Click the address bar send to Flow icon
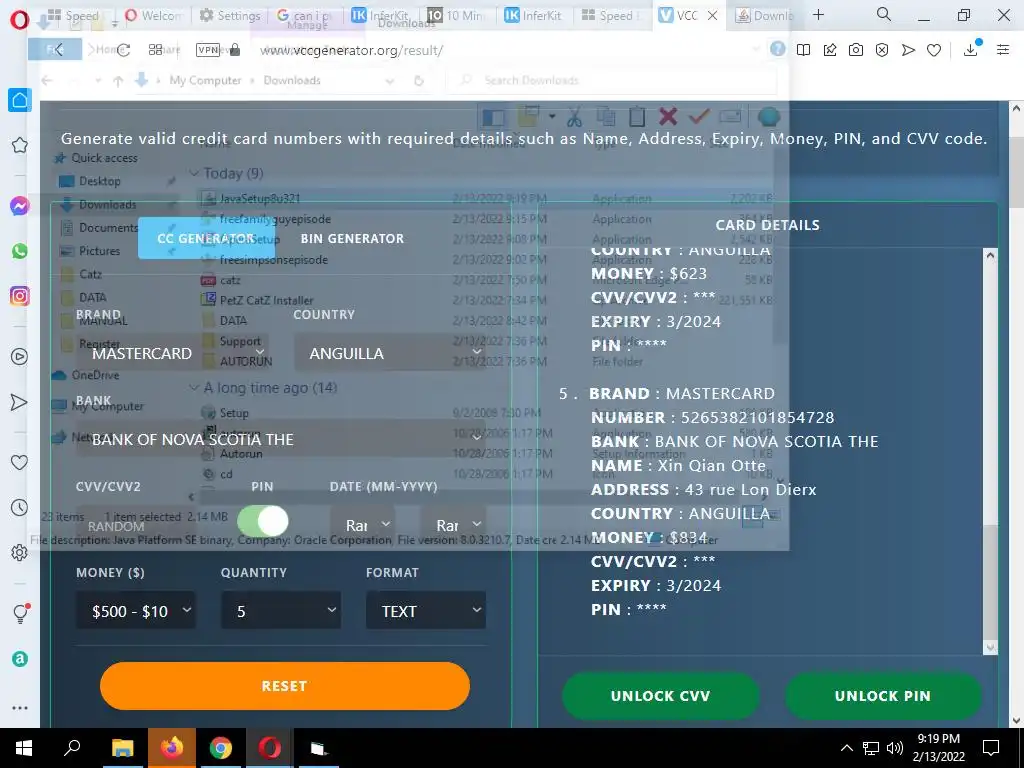This screenshot has height=768, width=1024. click(908, 50)
